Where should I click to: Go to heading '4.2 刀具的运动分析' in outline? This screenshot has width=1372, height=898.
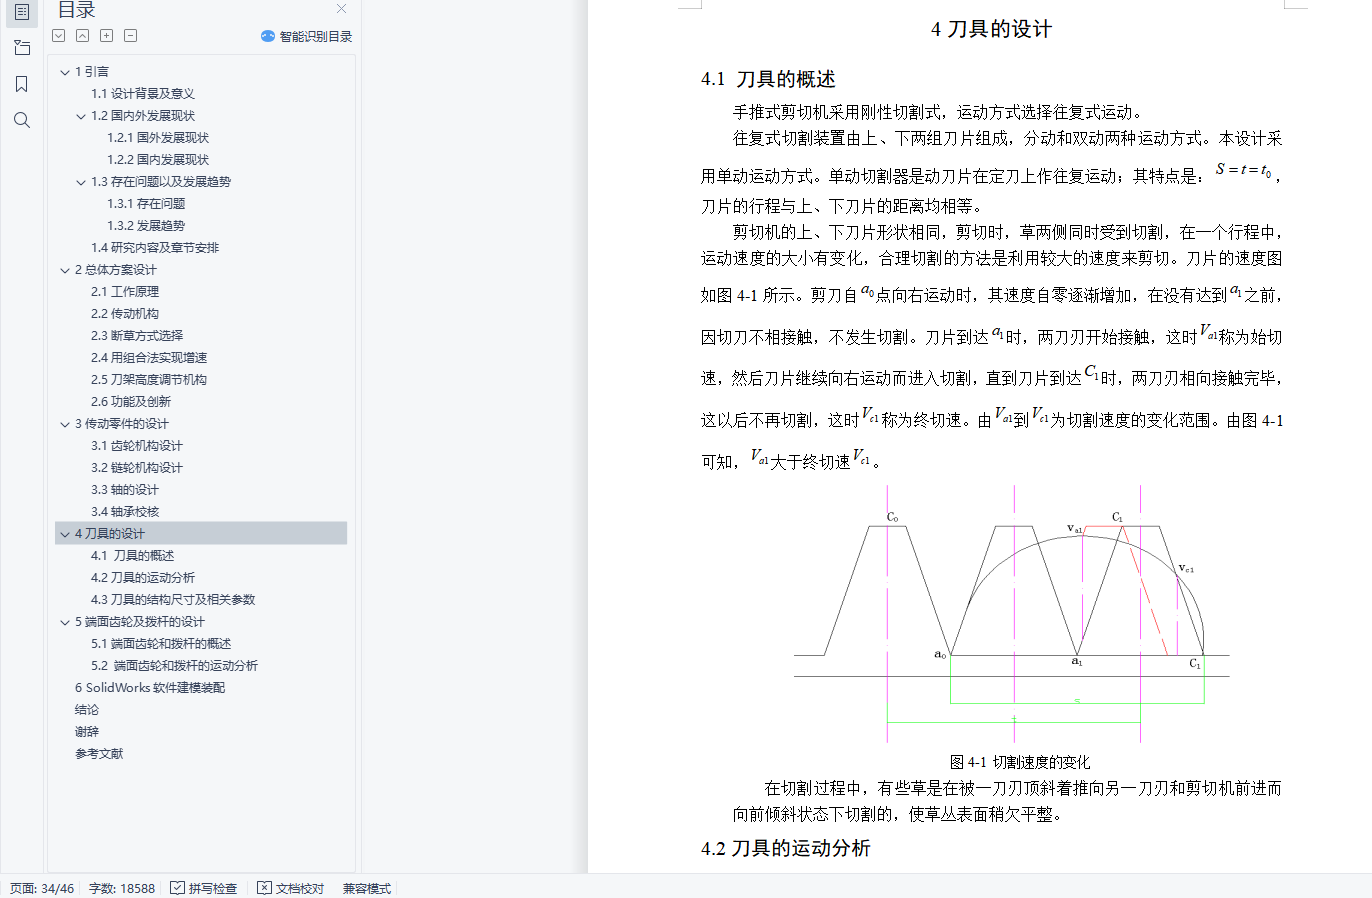[143, 578]
